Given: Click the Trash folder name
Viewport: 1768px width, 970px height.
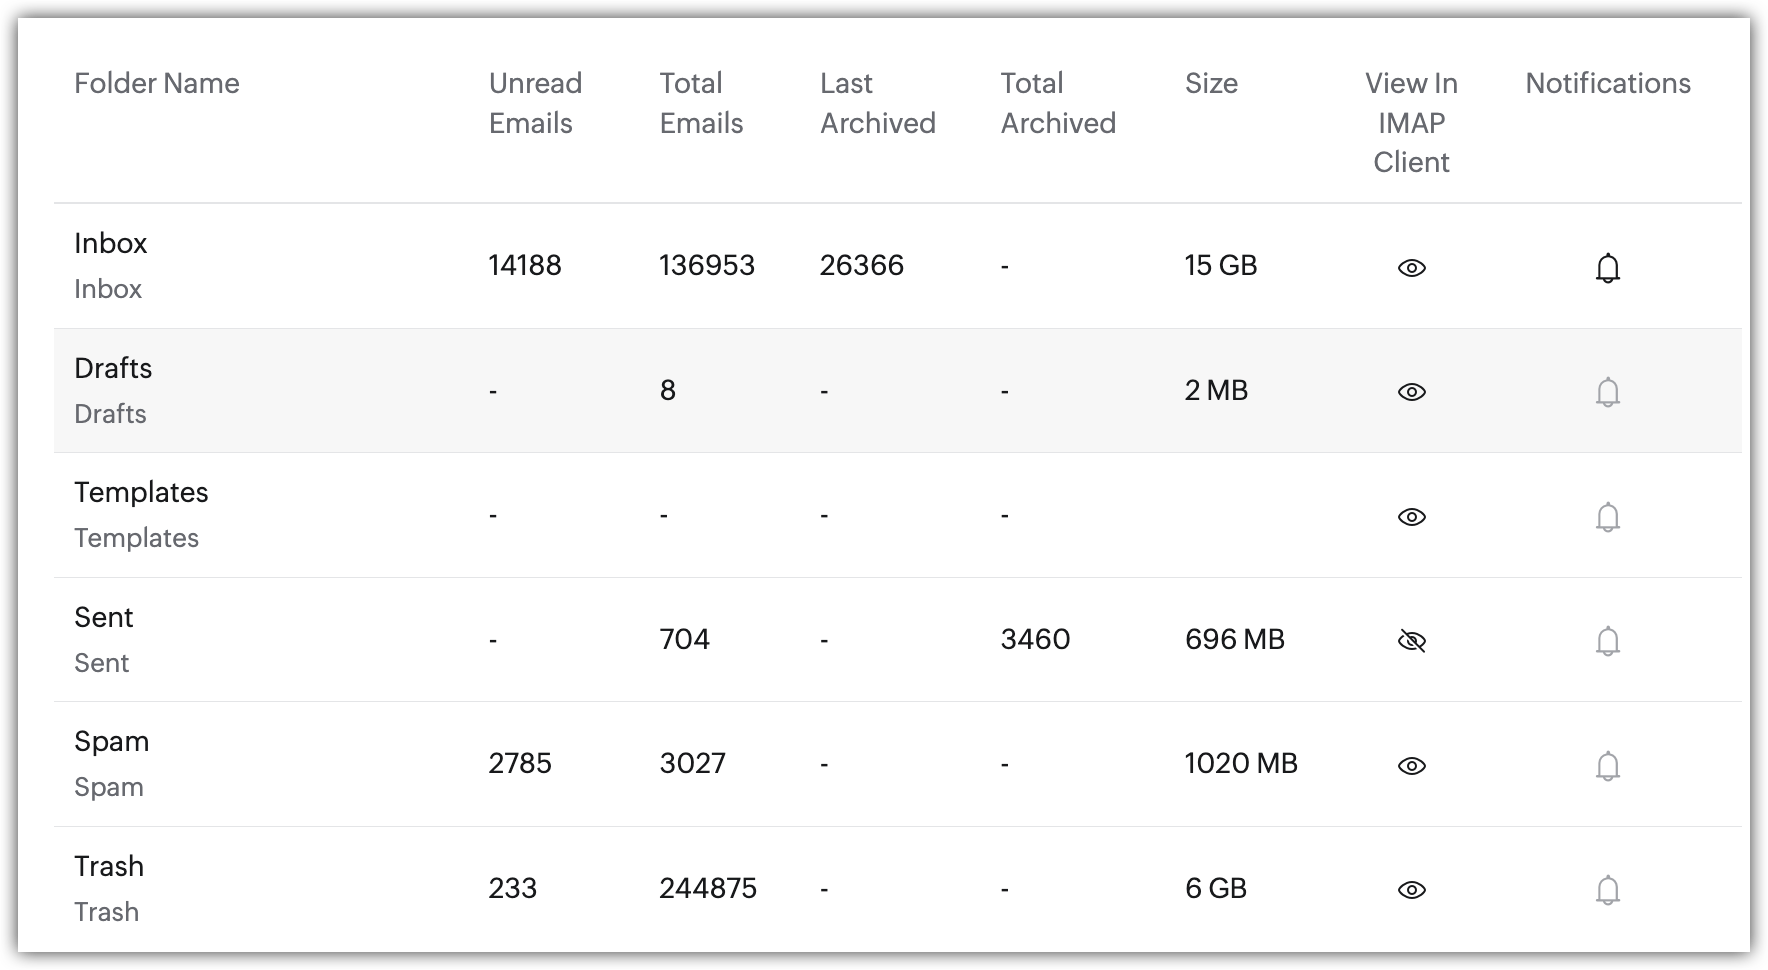Looking at the screenshot, I should click(109, 866).
